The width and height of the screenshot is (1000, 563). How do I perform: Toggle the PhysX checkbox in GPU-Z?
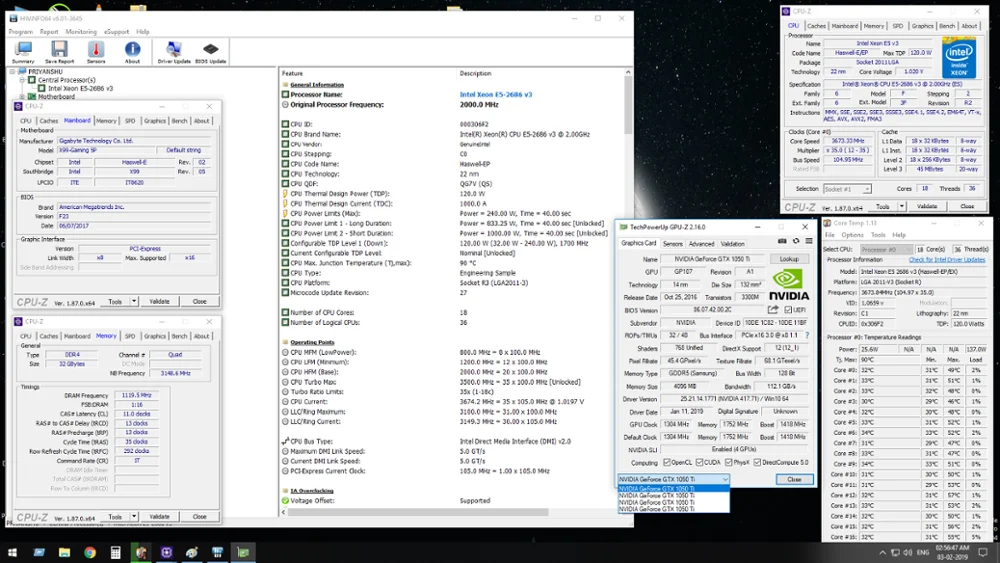[726, 463]
